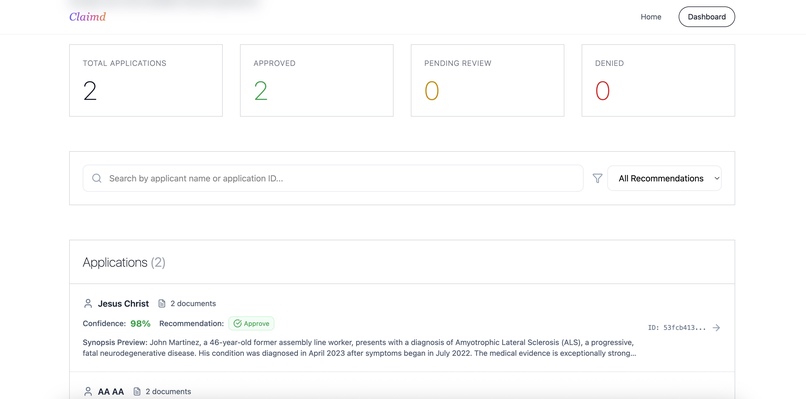The width and height of the screenshot is (806, 399).
Task: Click the person icon beside AA AA
Action: click(x=88, y=391)
